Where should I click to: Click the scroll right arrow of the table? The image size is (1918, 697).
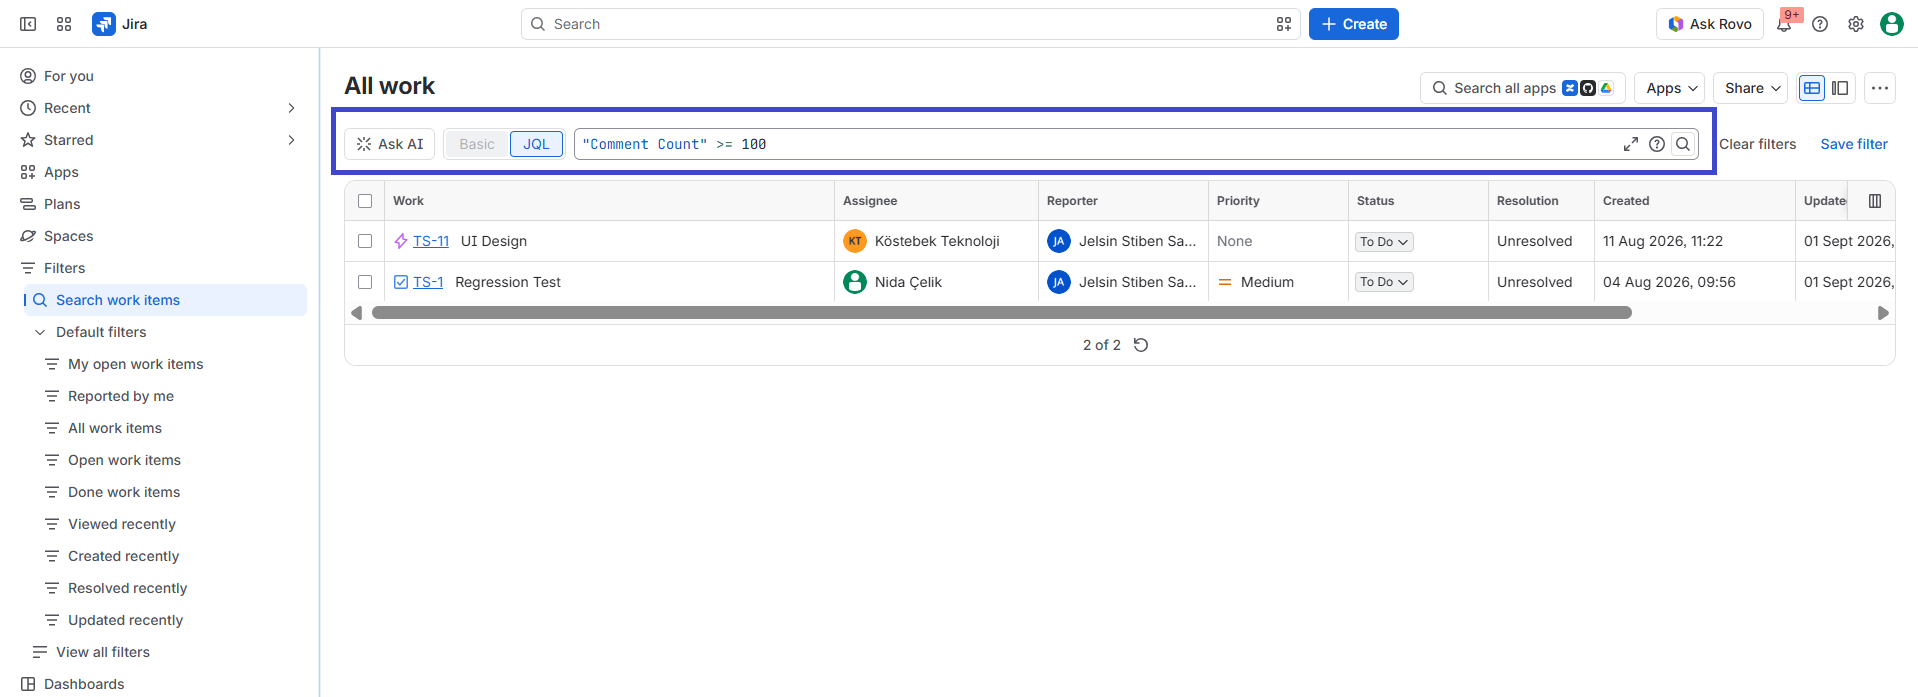1883,313
